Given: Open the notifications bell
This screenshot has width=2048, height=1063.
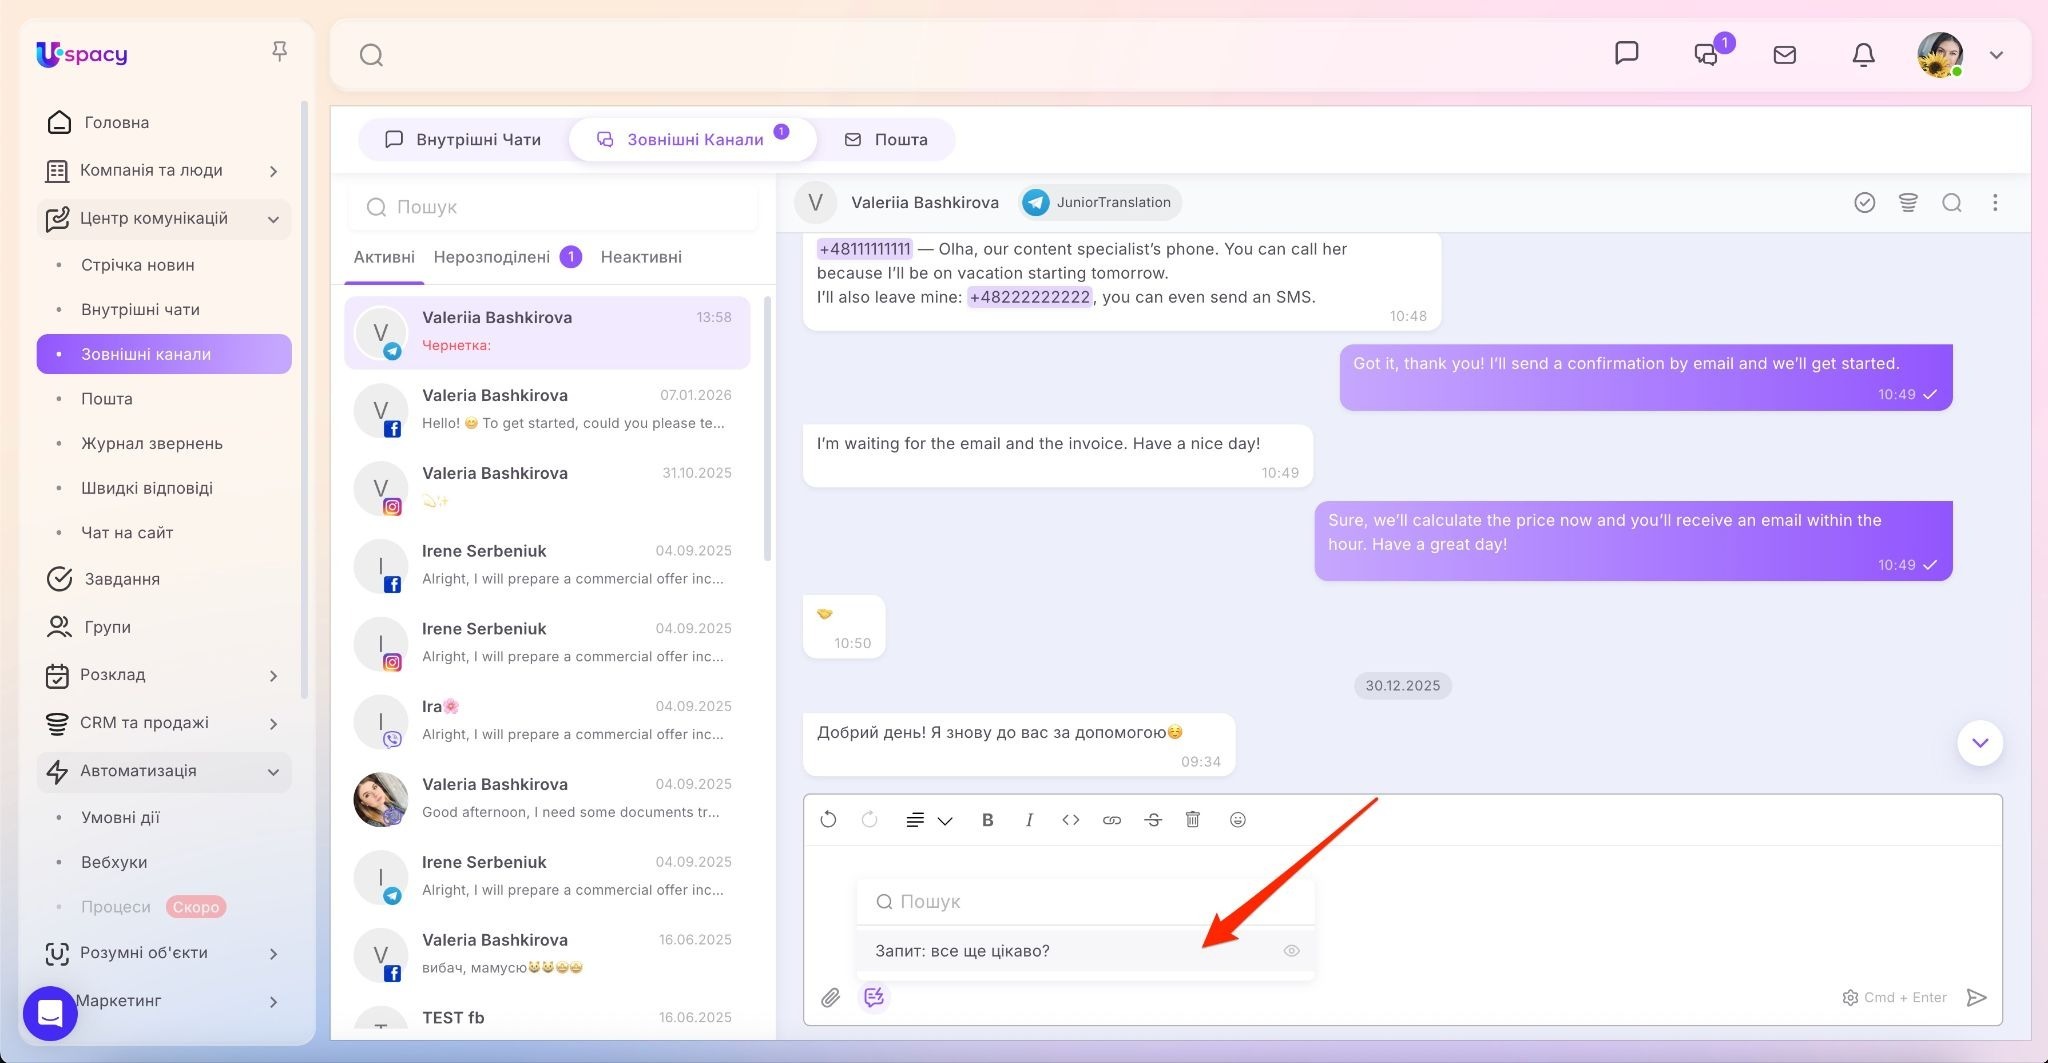Looking at the screenshot, I should click(1863, 55).
